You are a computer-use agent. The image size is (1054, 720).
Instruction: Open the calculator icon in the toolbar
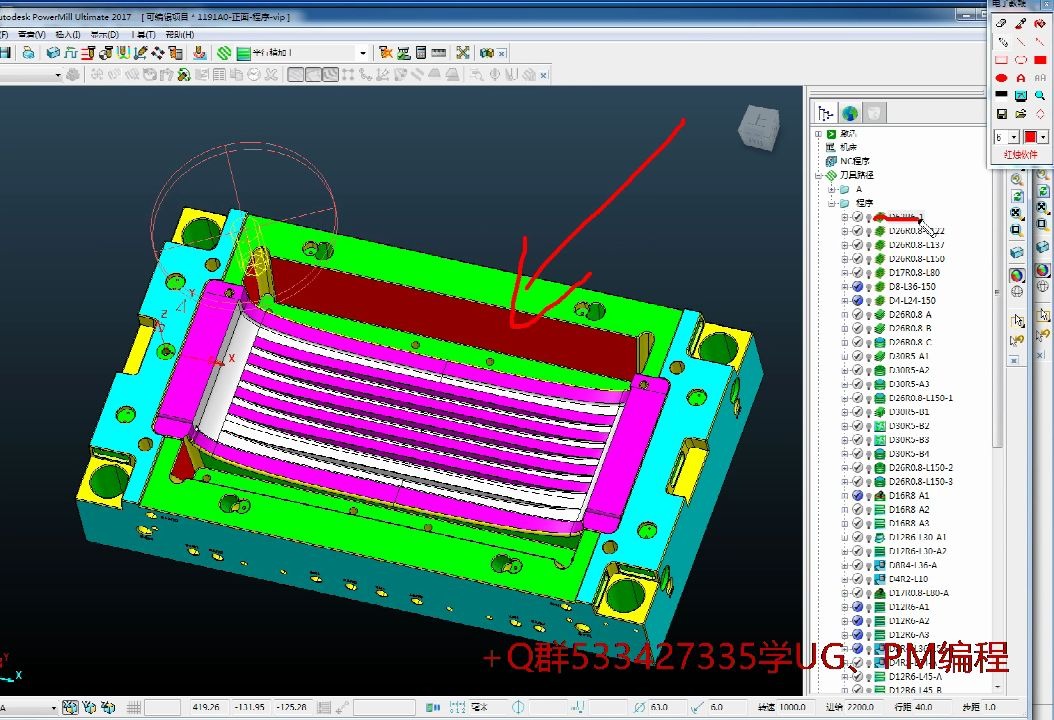click(x=421, y=52)
